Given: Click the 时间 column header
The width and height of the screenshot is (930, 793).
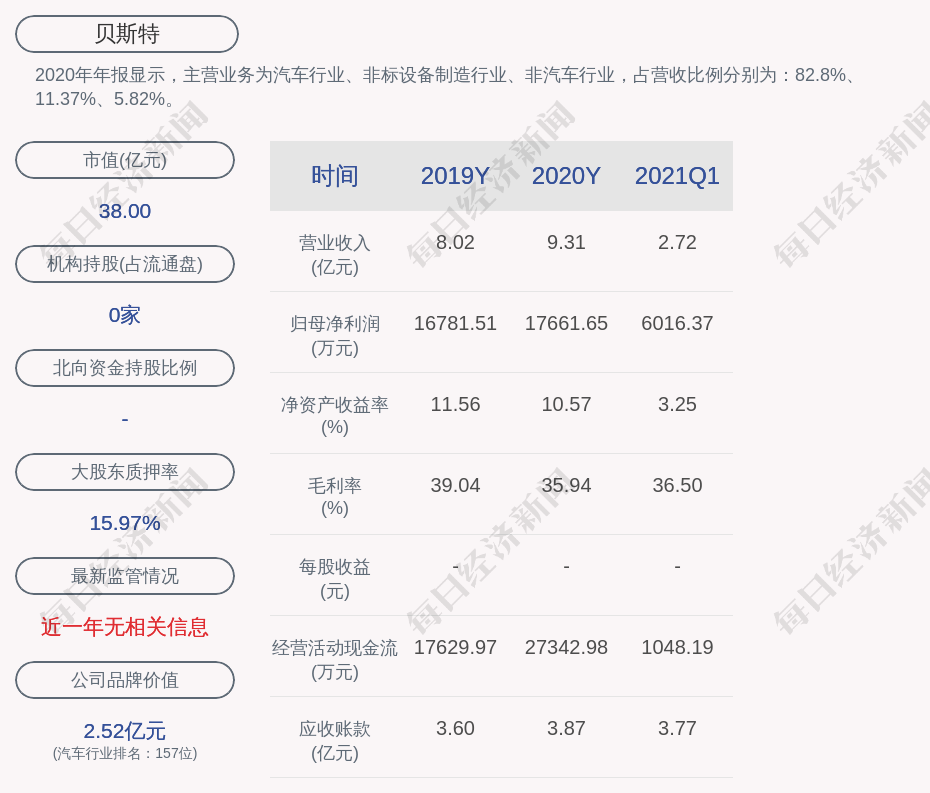Looking at the screenshot, I should tap(334, 176).
